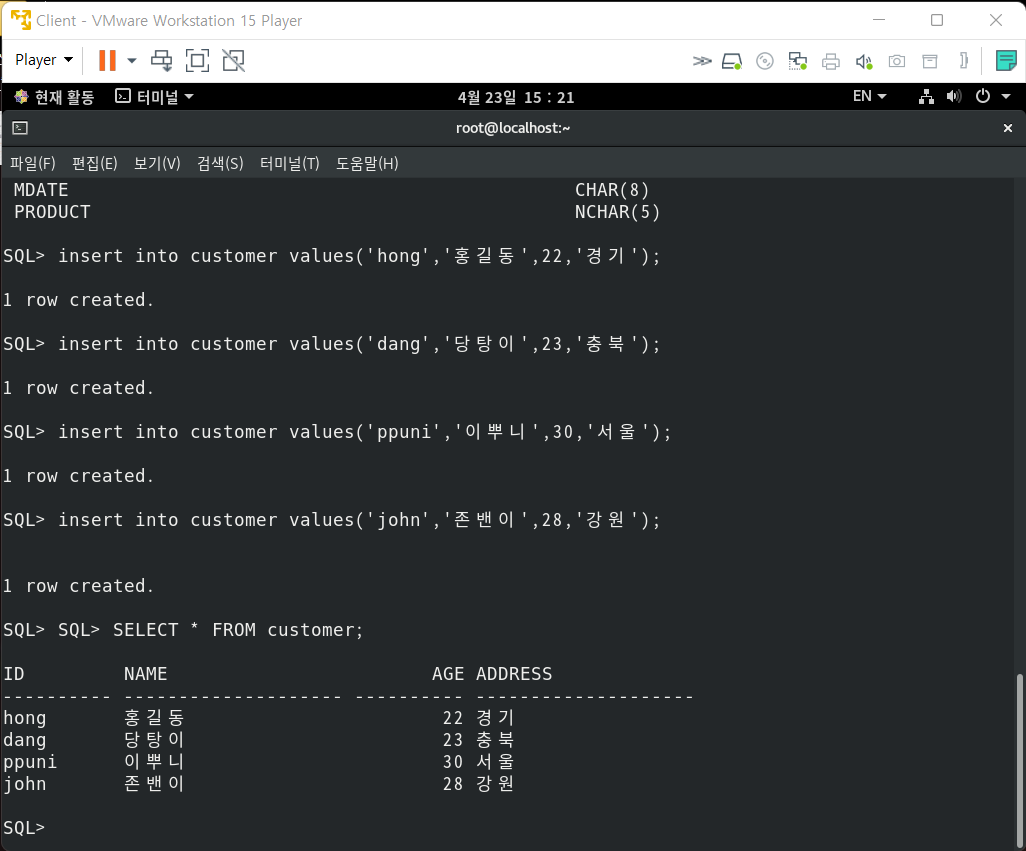Toggle the sound card device icon
Image resolution: width=1026 pixels, height=851 pixels.
[864, 61]
